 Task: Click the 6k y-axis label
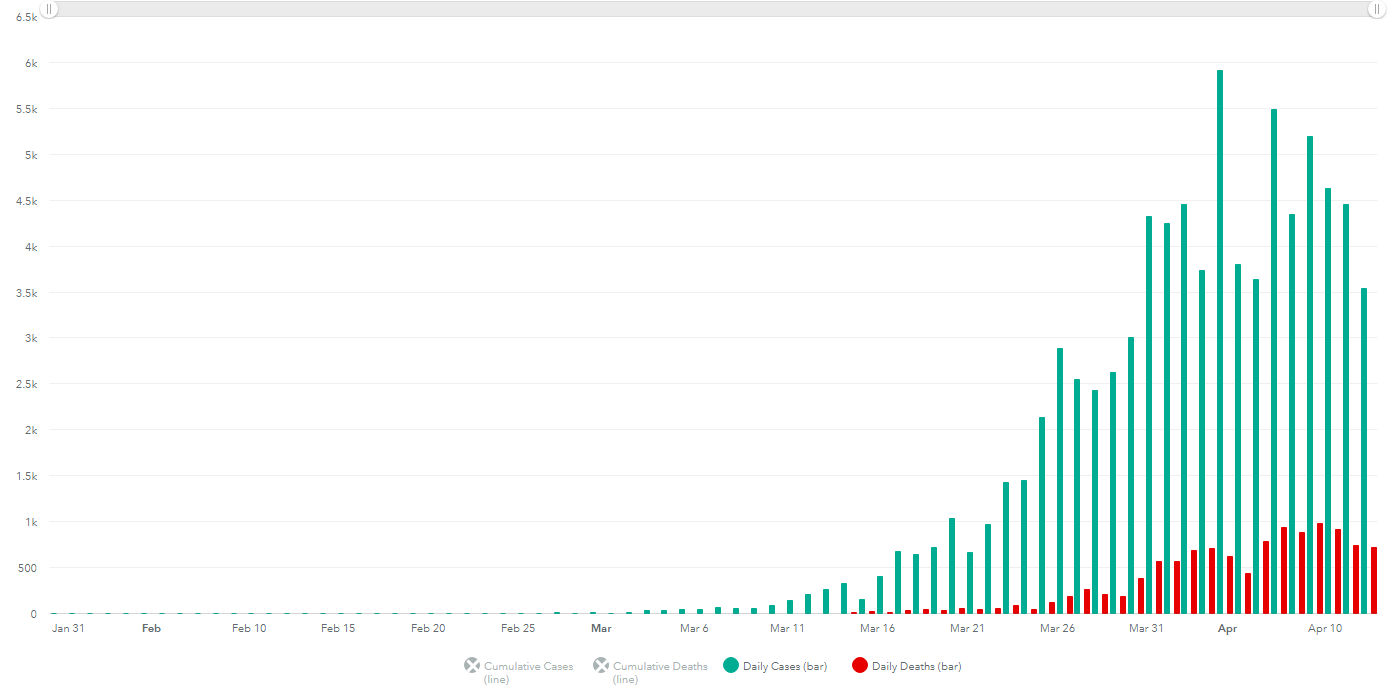30,63
